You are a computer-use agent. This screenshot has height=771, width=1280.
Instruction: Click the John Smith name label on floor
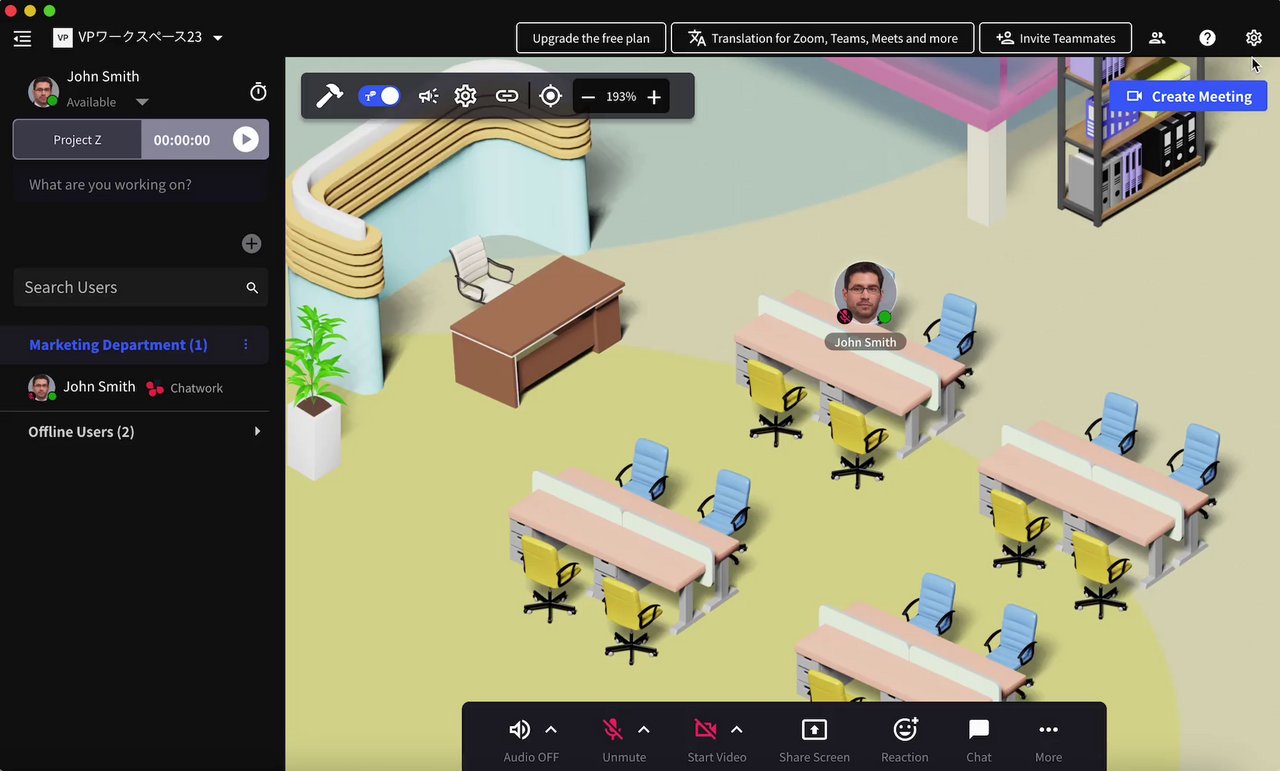click(x=865, y=342)
